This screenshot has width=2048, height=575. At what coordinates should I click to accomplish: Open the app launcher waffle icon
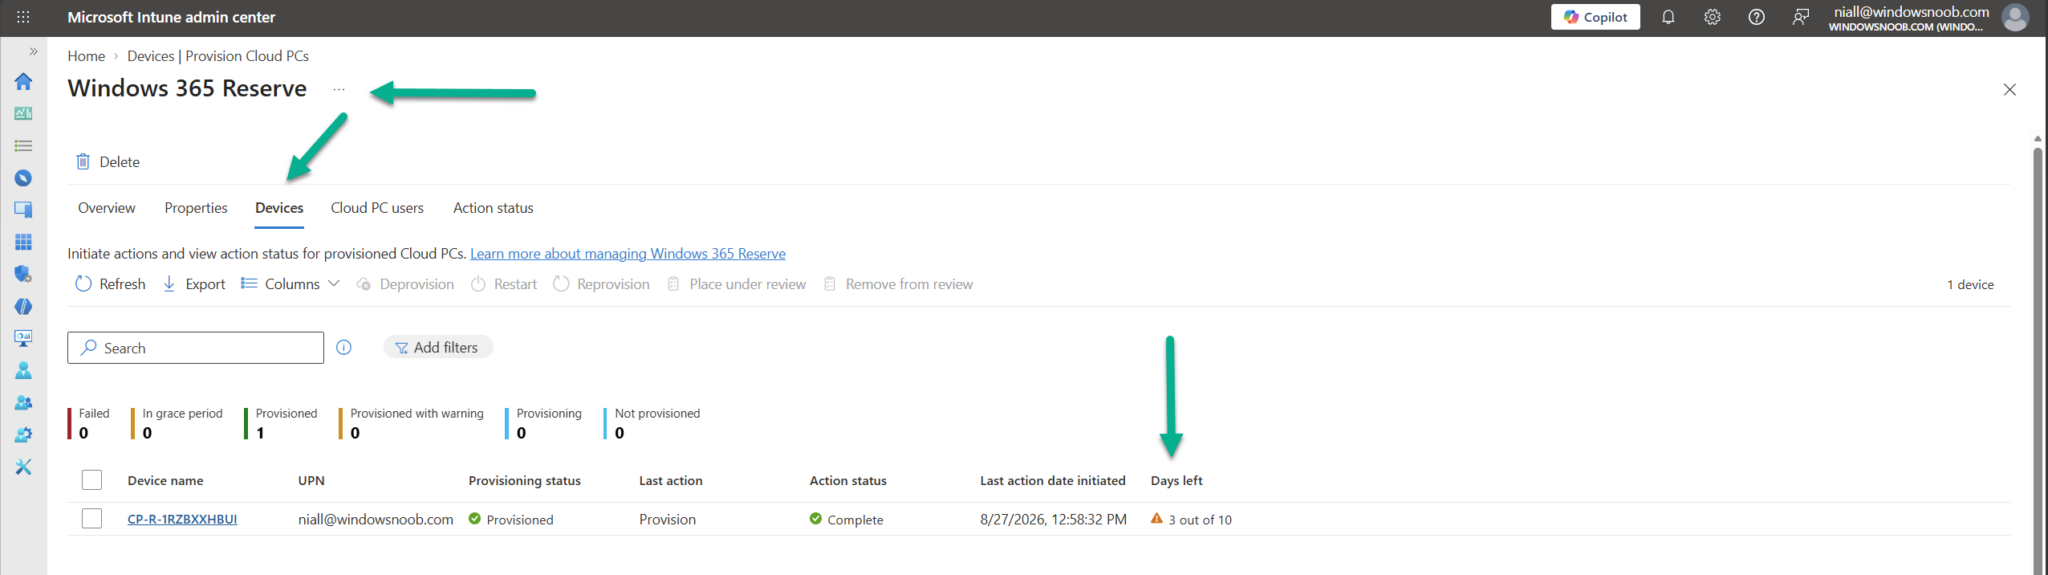click(x=23, y=17)
